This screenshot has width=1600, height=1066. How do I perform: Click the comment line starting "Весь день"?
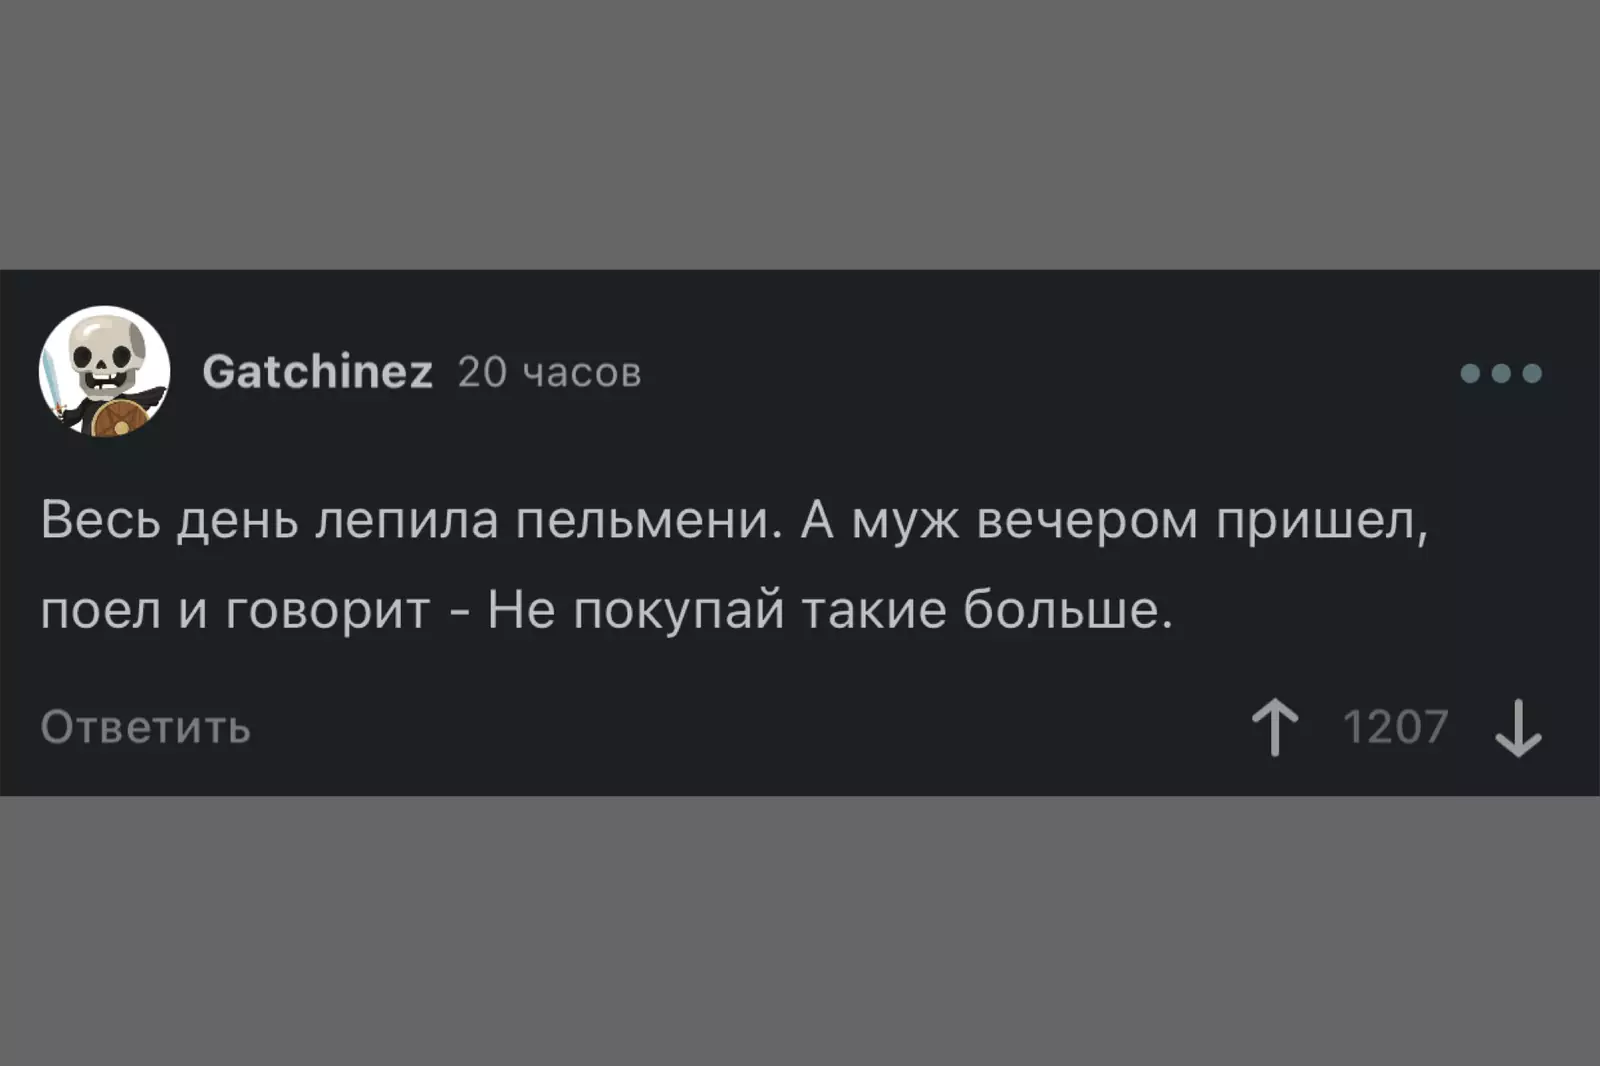click(x=734, y=520)
